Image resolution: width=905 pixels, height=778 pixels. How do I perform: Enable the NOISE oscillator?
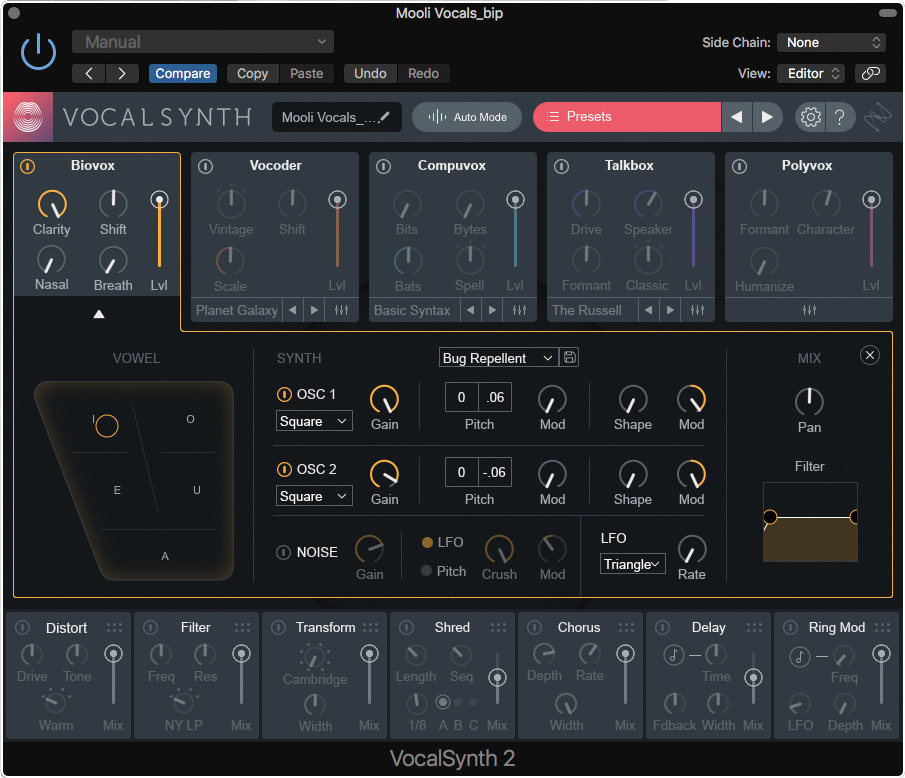pos(283,552)
